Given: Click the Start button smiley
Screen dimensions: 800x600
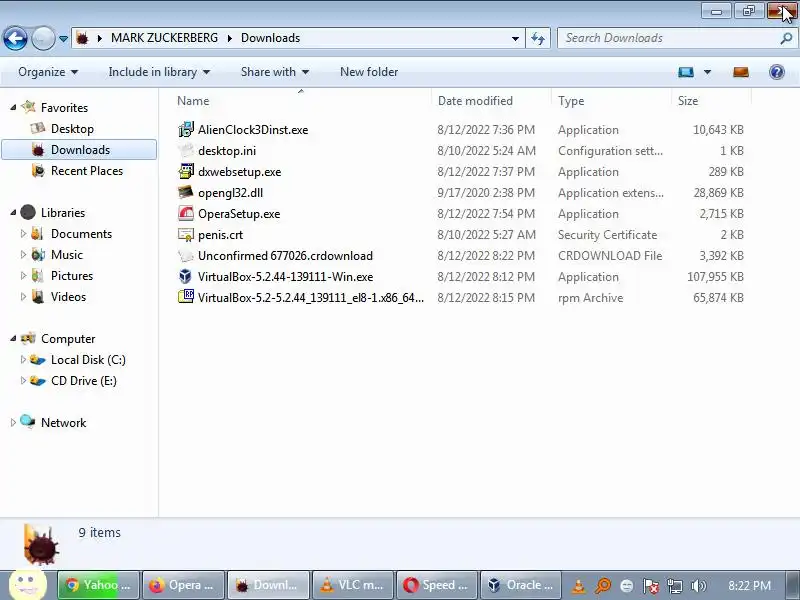Looking at the screenshot, I should [27, 584].
